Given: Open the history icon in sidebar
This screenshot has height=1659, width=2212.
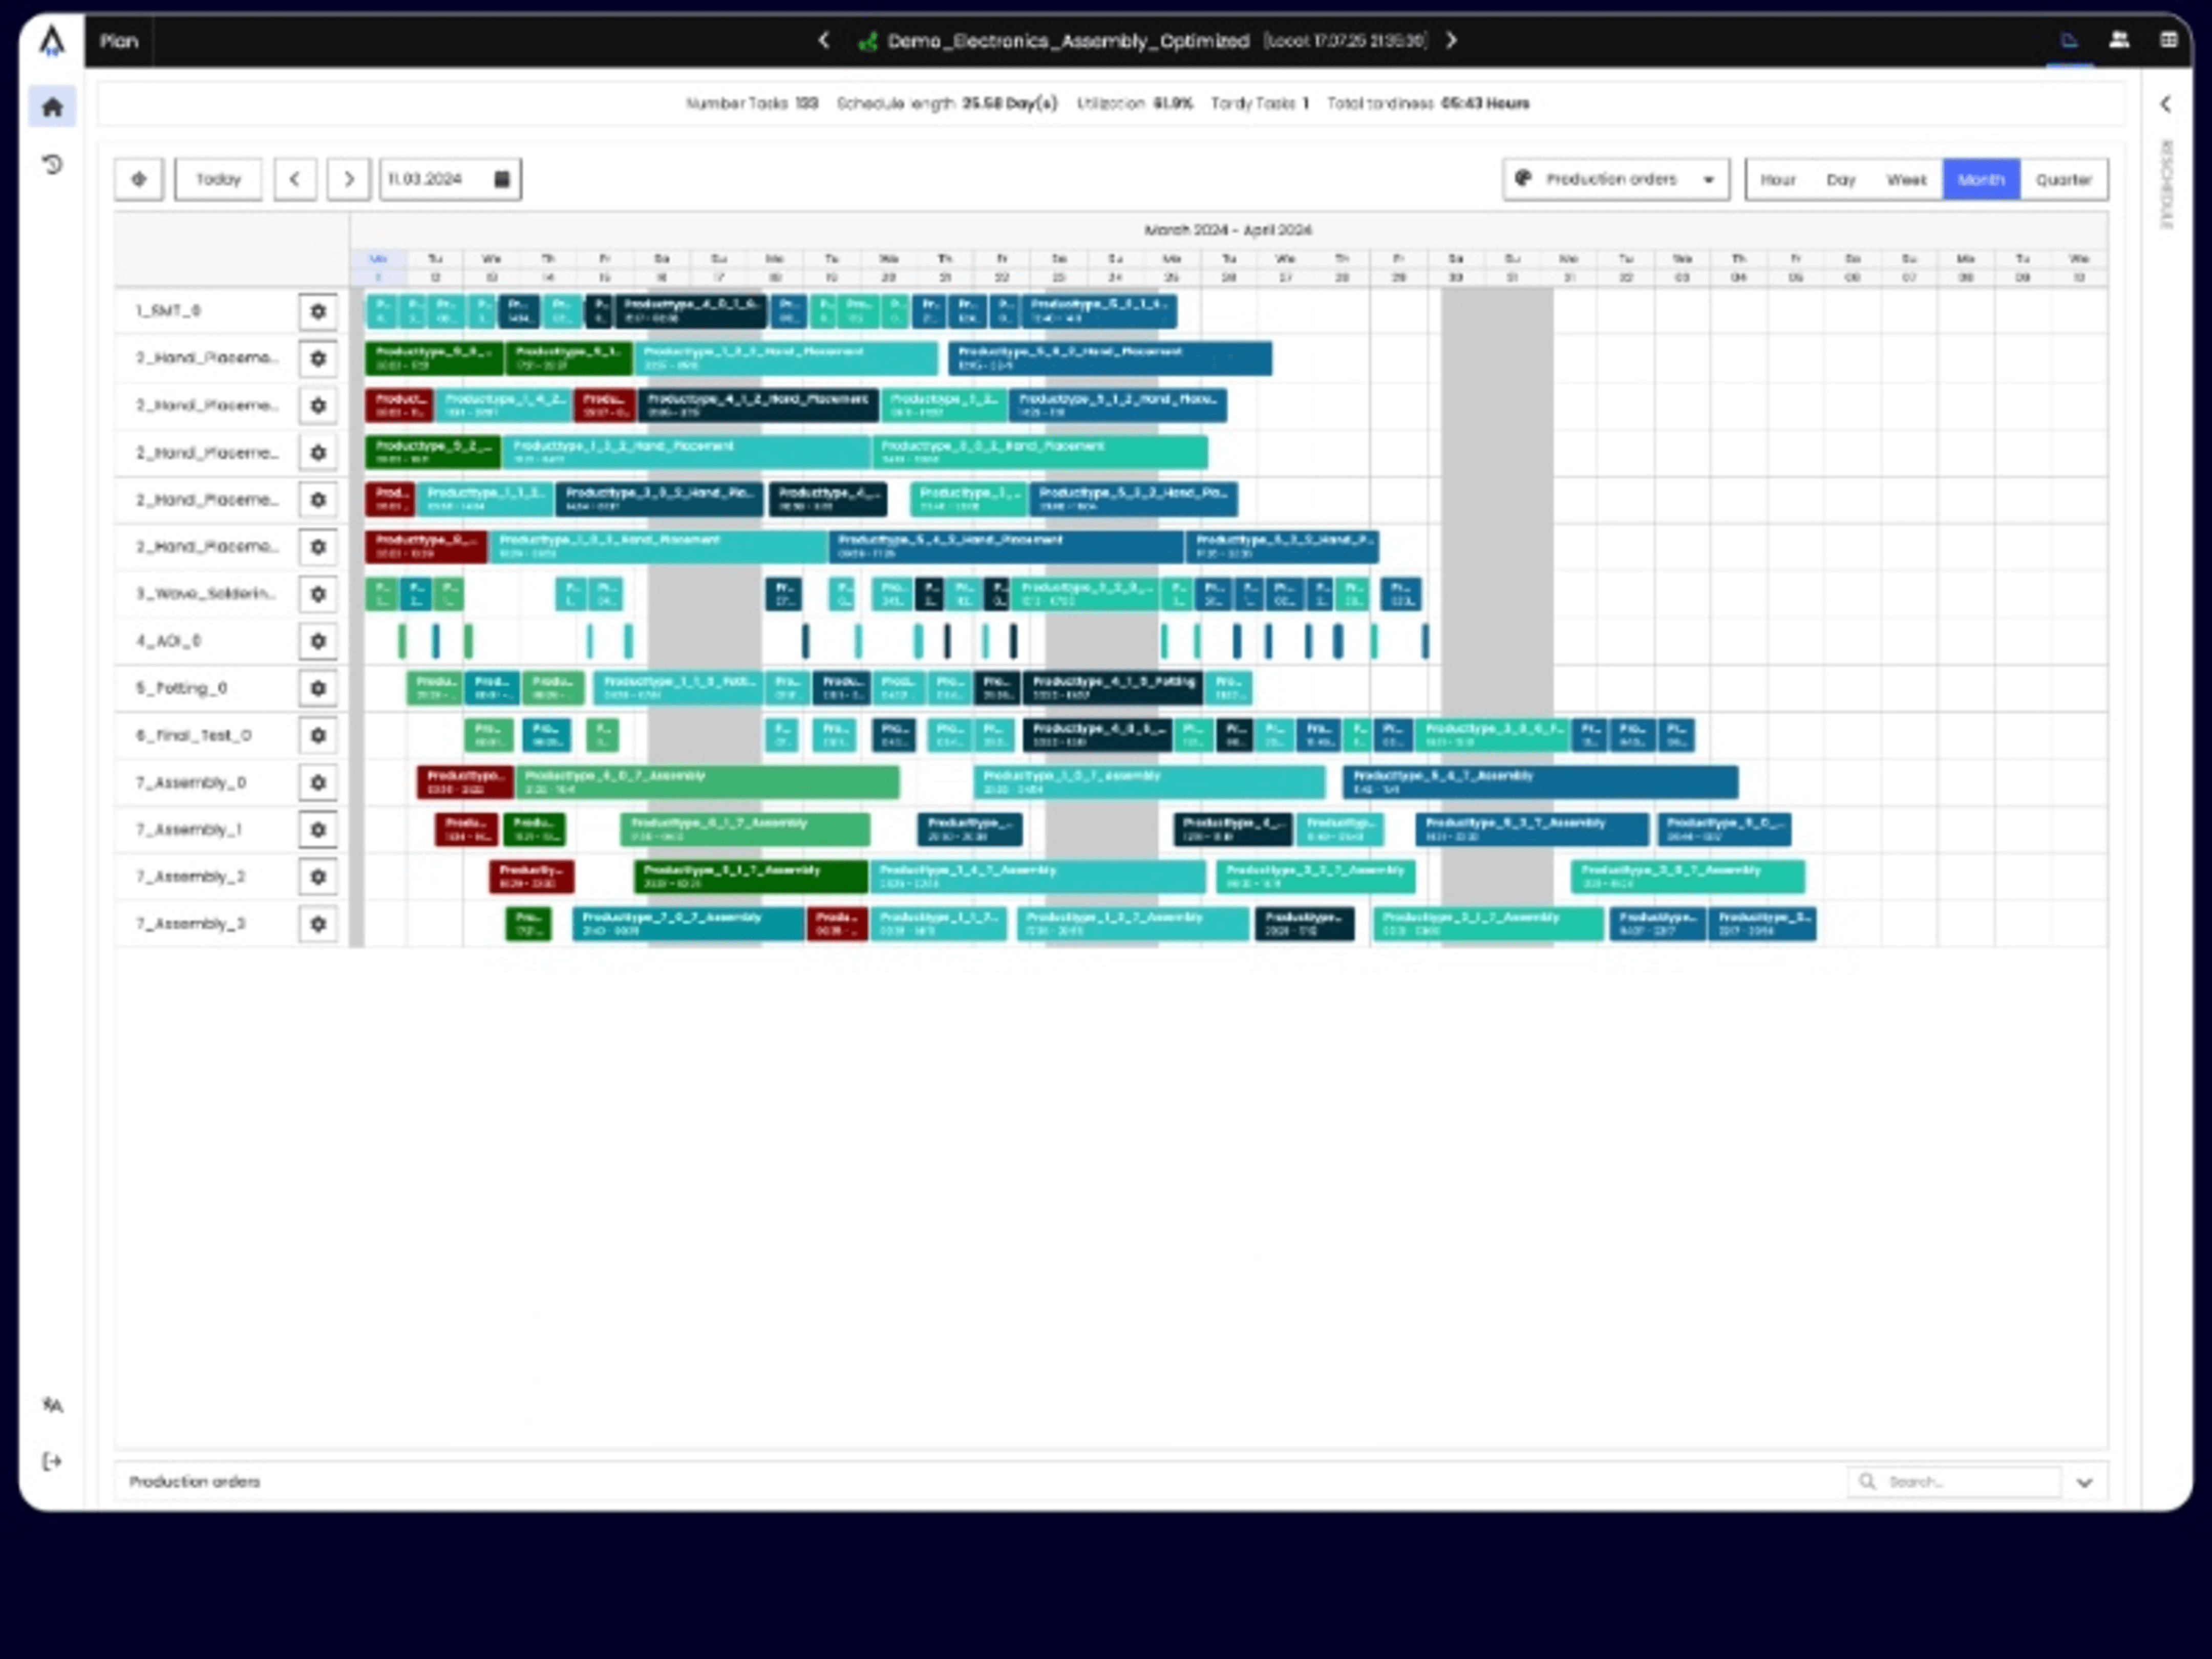Looking at the screenshot, I should pos(52,164).
